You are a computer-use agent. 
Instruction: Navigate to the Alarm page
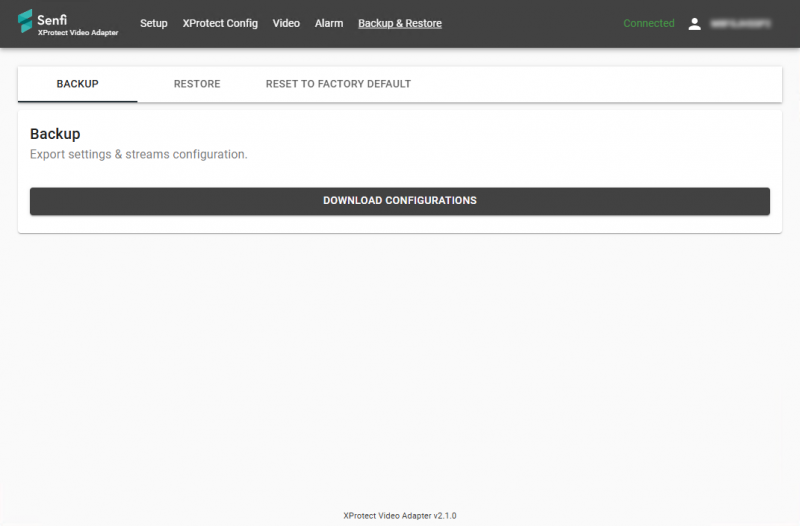329,23
